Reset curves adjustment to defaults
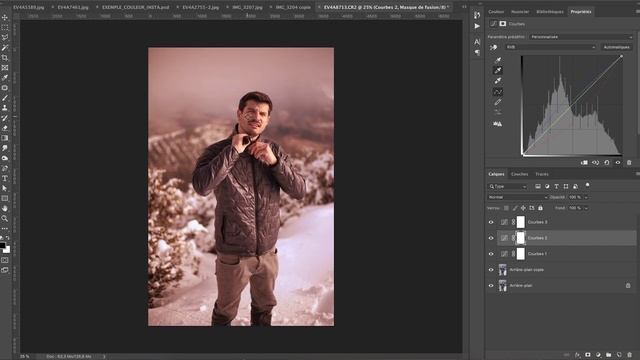Viewport: 640px width, 360px height. pos(607,162)
